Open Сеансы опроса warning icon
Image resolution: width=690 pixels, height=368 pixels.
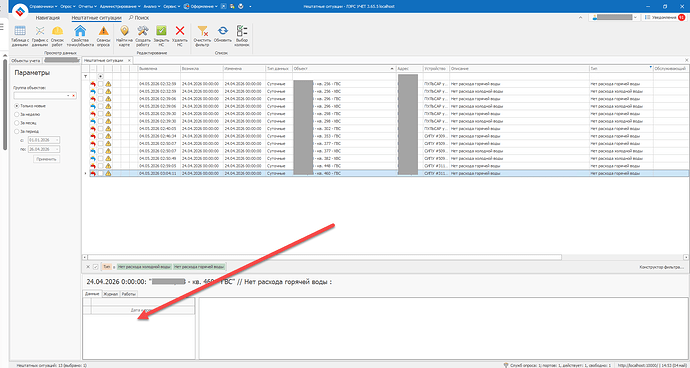point(103,36)
